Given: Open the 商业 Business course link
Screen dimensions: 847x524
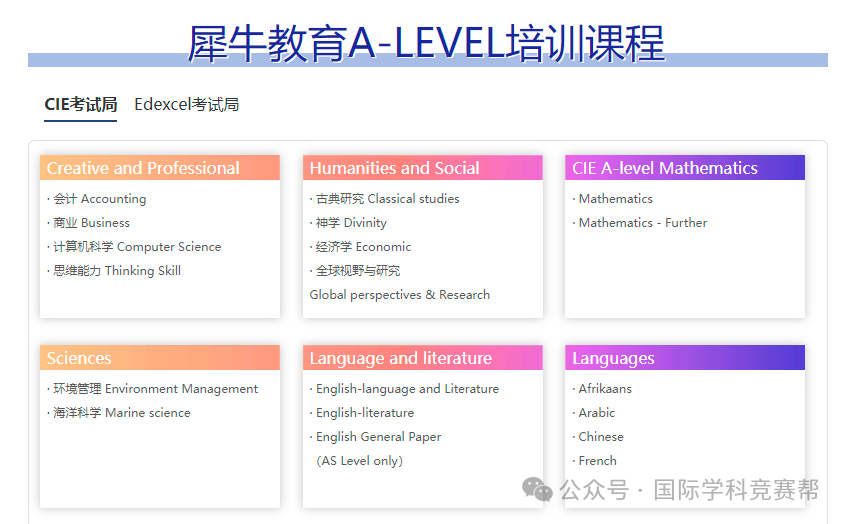Looking at the screenshot, I should 91,223.
